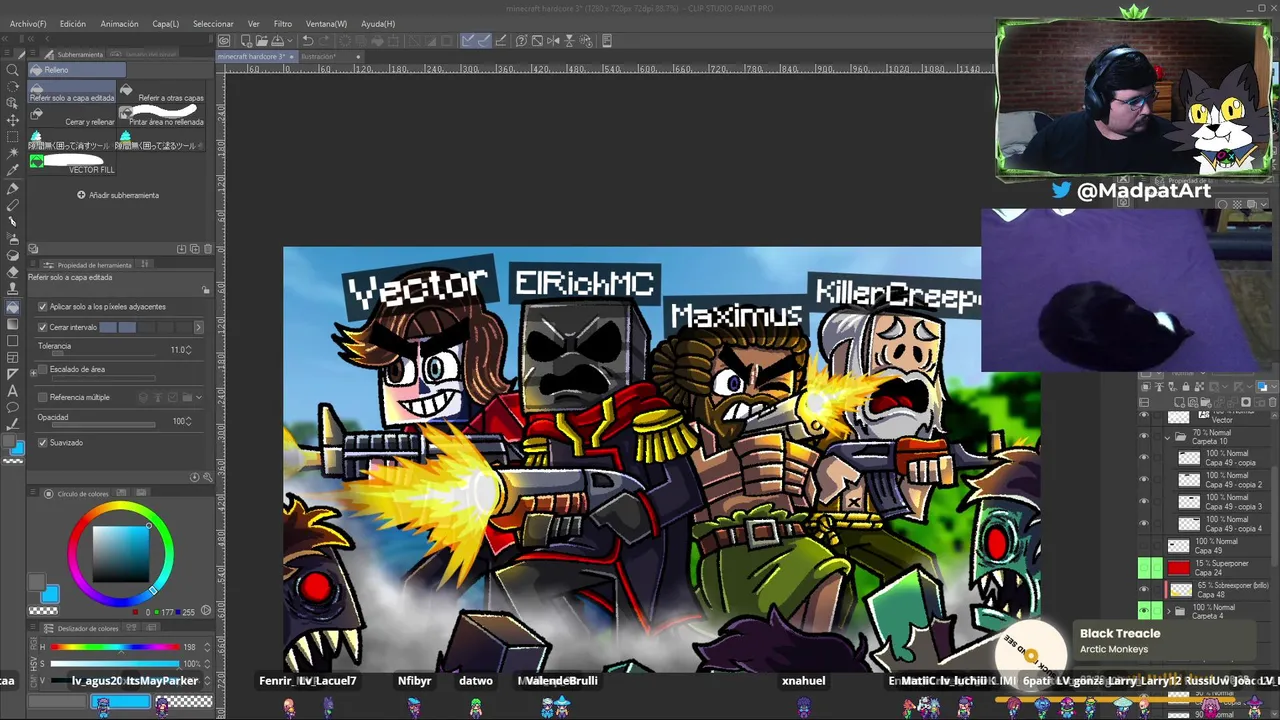Select the Balloon tool
The width and height of the screenshot is (1280, 720).
coord(12,408)
